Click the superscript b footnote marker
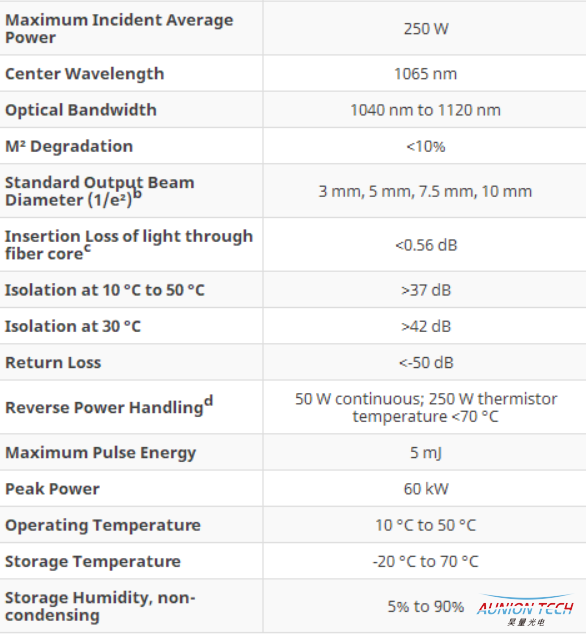Screen dimensions: 586x636 click(138, 193)
